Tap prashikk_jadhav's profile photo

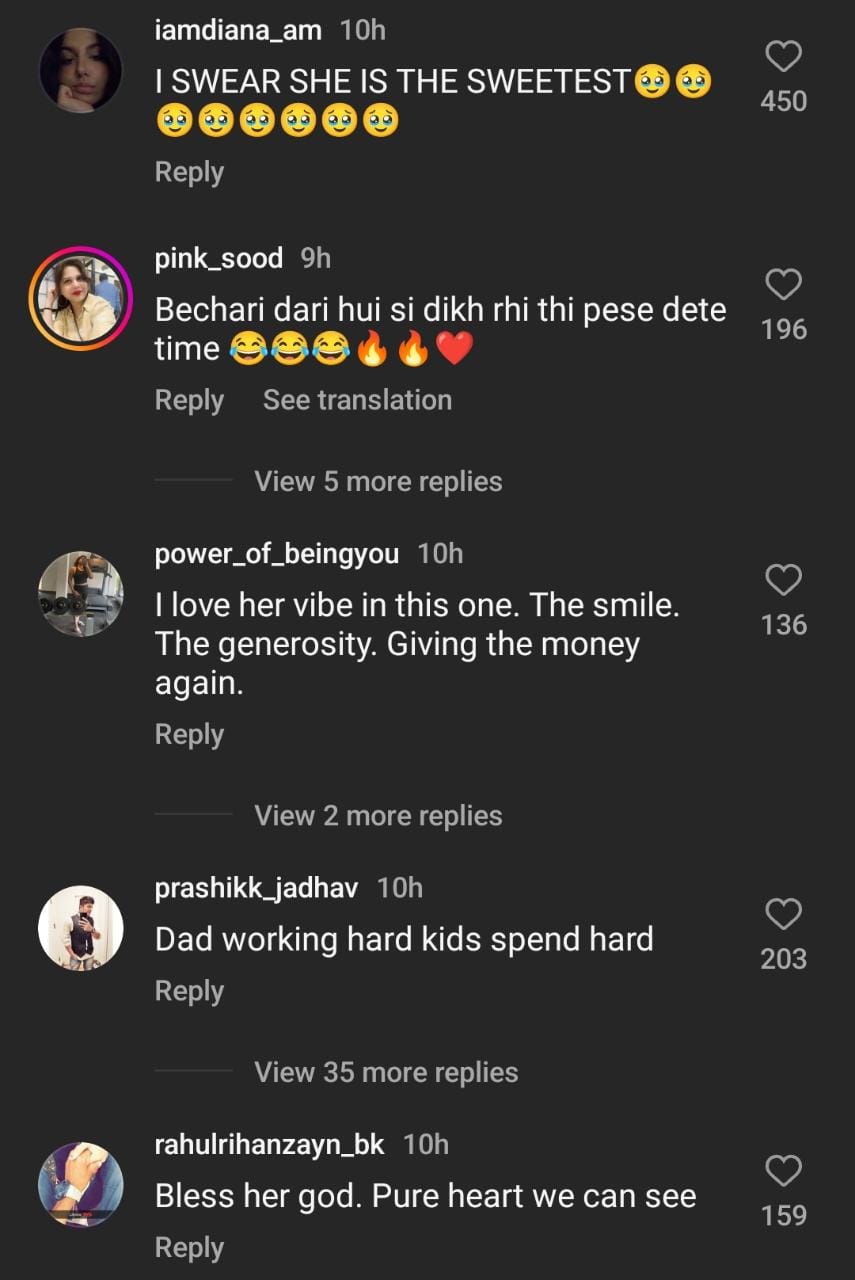point(80,927)
